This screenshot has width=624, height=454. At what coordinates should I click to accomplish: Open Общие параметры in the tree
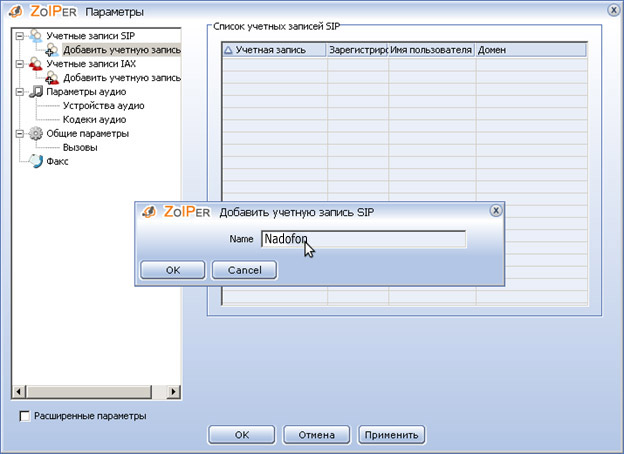pos(88,134)
